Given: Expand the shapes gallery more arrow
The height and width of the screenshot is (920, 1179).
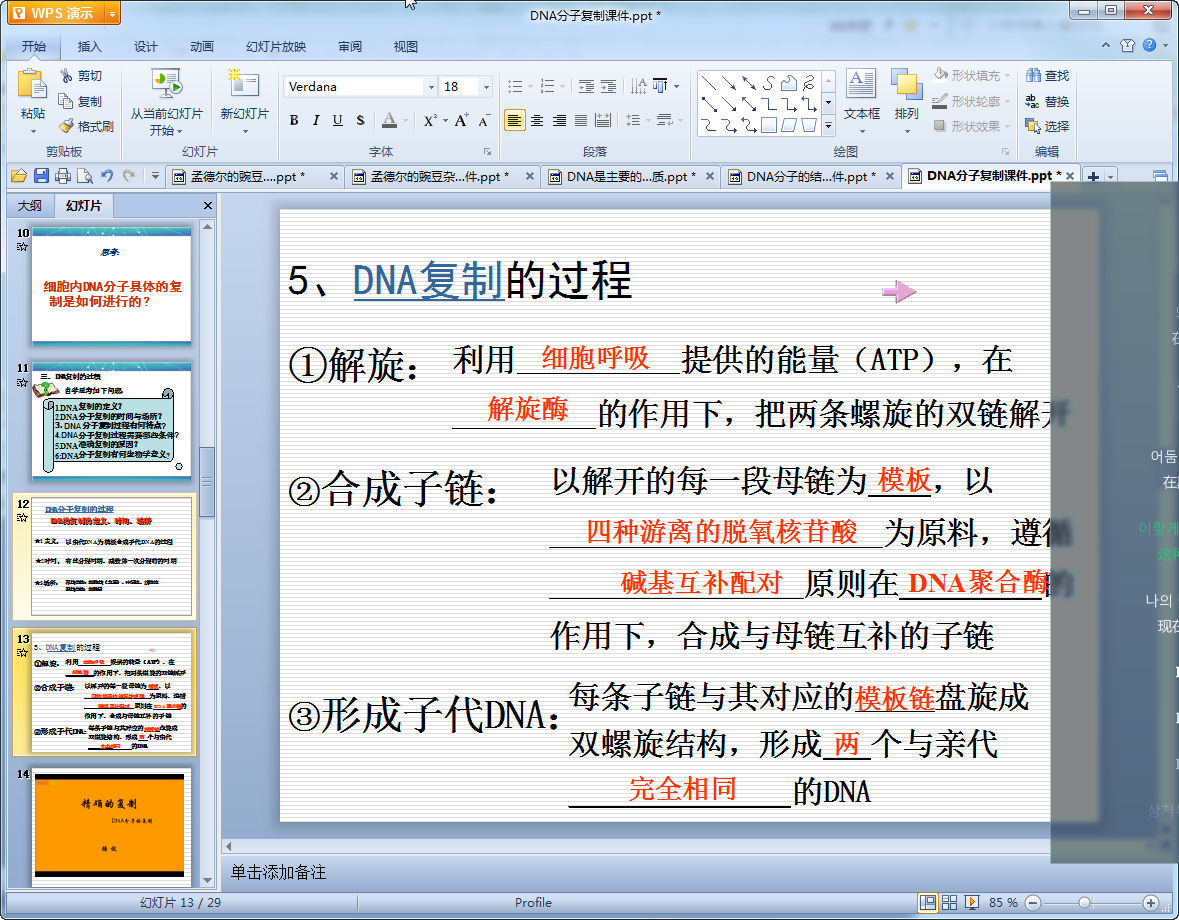Looking at the screenshot, I should (x=829, y=126).
